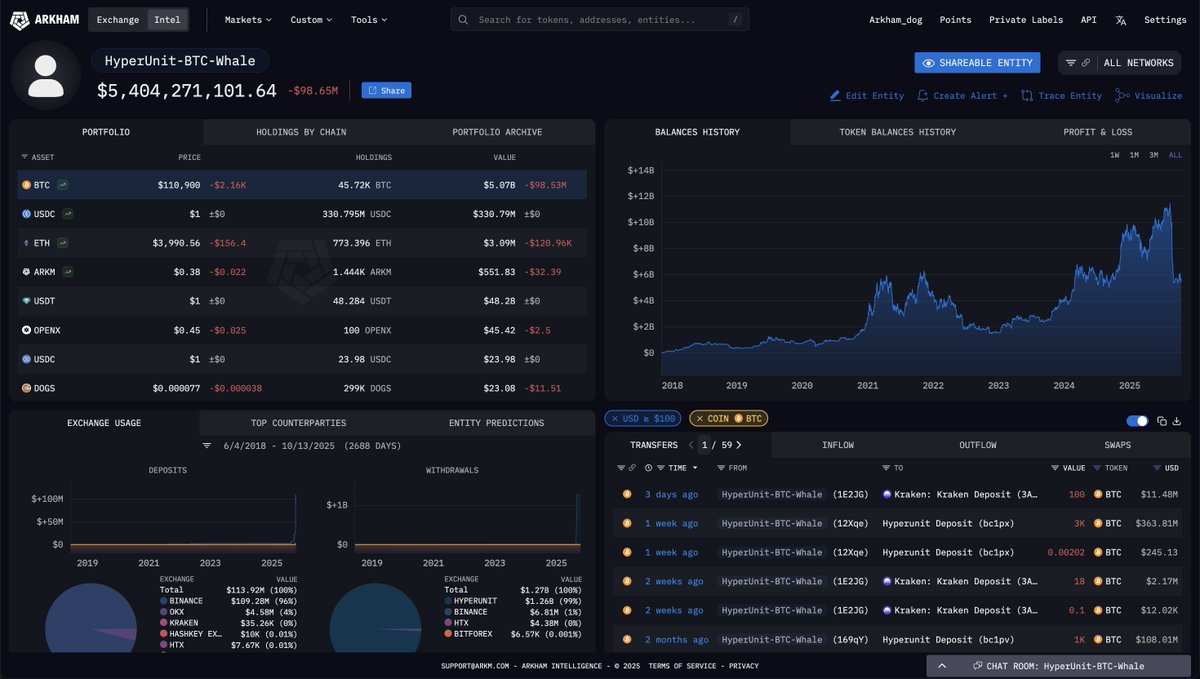Expand the Markets dropdown menu
Screen dimensions: 1200x679
tap(249, 20)
